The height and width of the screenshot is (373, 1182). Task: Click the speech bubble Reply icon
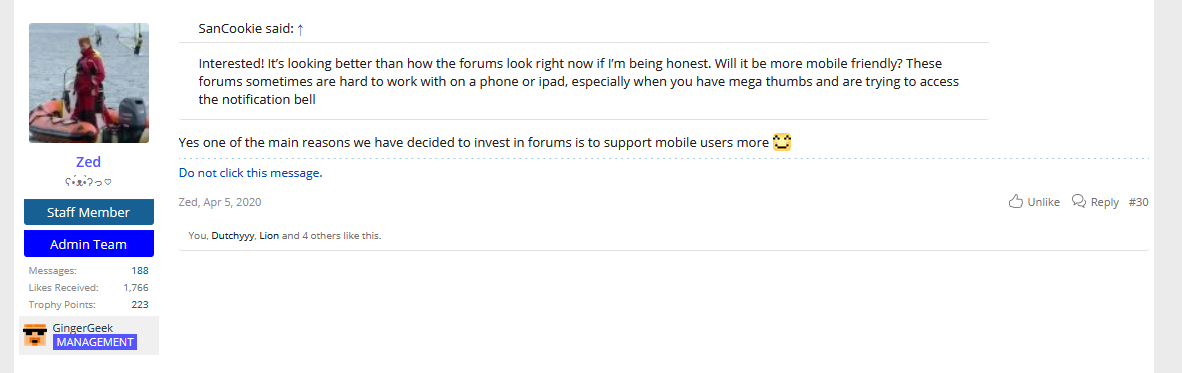[x=1079, y=201]
